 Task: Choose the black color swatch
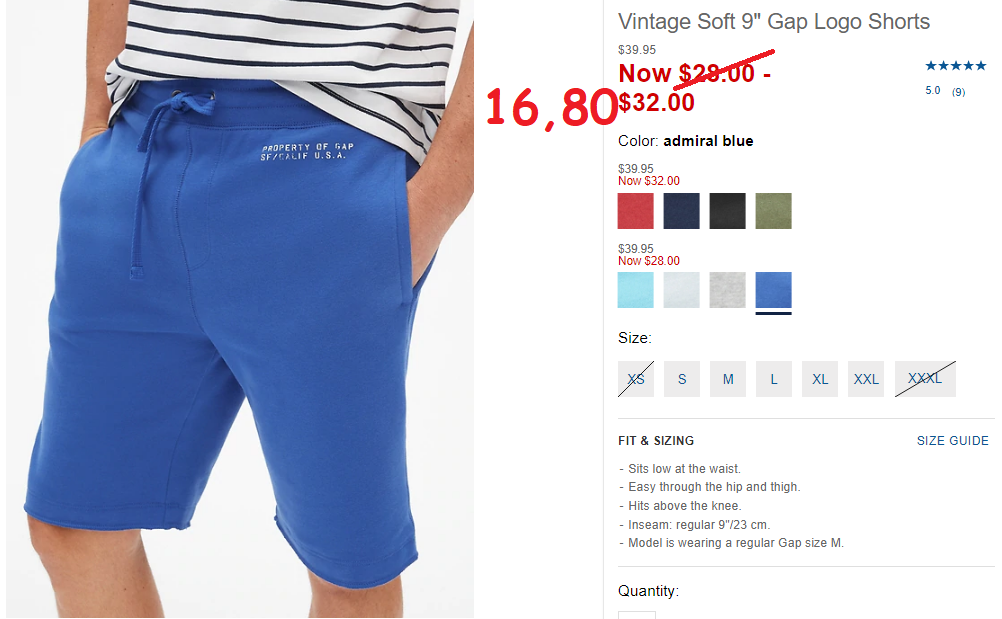[x=727, y=211]
